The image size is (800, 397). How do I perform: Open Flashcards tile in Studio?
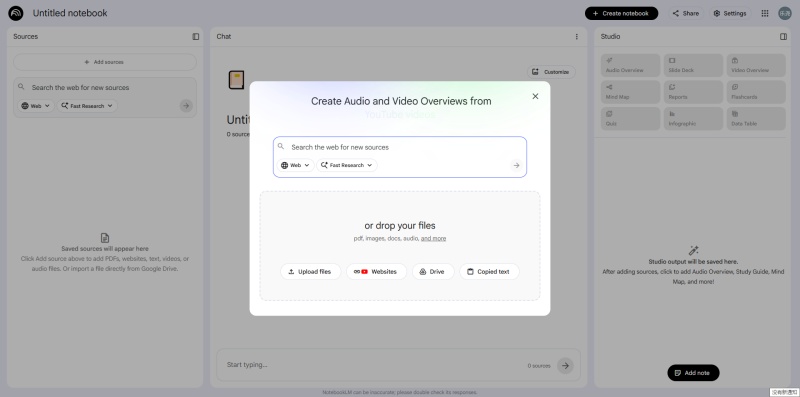pyautogui.click(x=756, y=92)
